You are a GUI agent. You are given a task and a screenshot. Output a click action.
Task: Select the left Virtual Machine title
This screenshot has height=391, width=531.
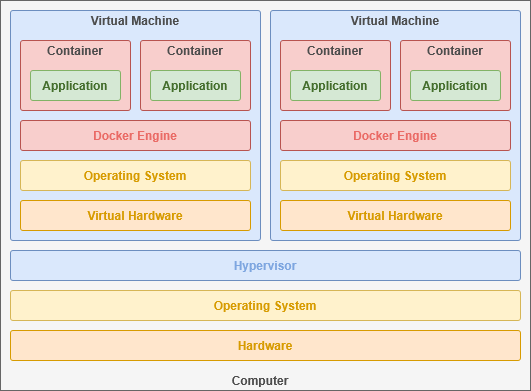click(135, 21)
